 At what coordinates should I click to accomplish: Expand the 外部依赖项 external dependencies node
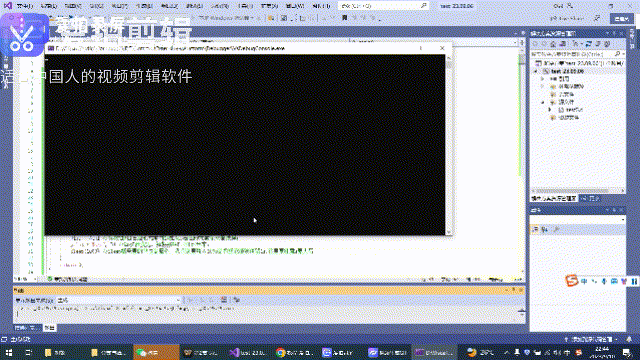click(543, 87)
